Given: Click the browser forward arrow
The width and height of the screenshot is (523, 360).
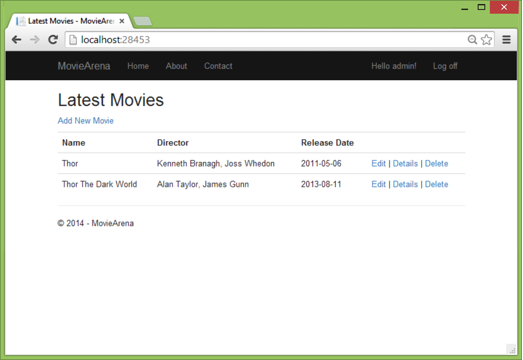Looking at the screenshot, I should pos(35,40).
